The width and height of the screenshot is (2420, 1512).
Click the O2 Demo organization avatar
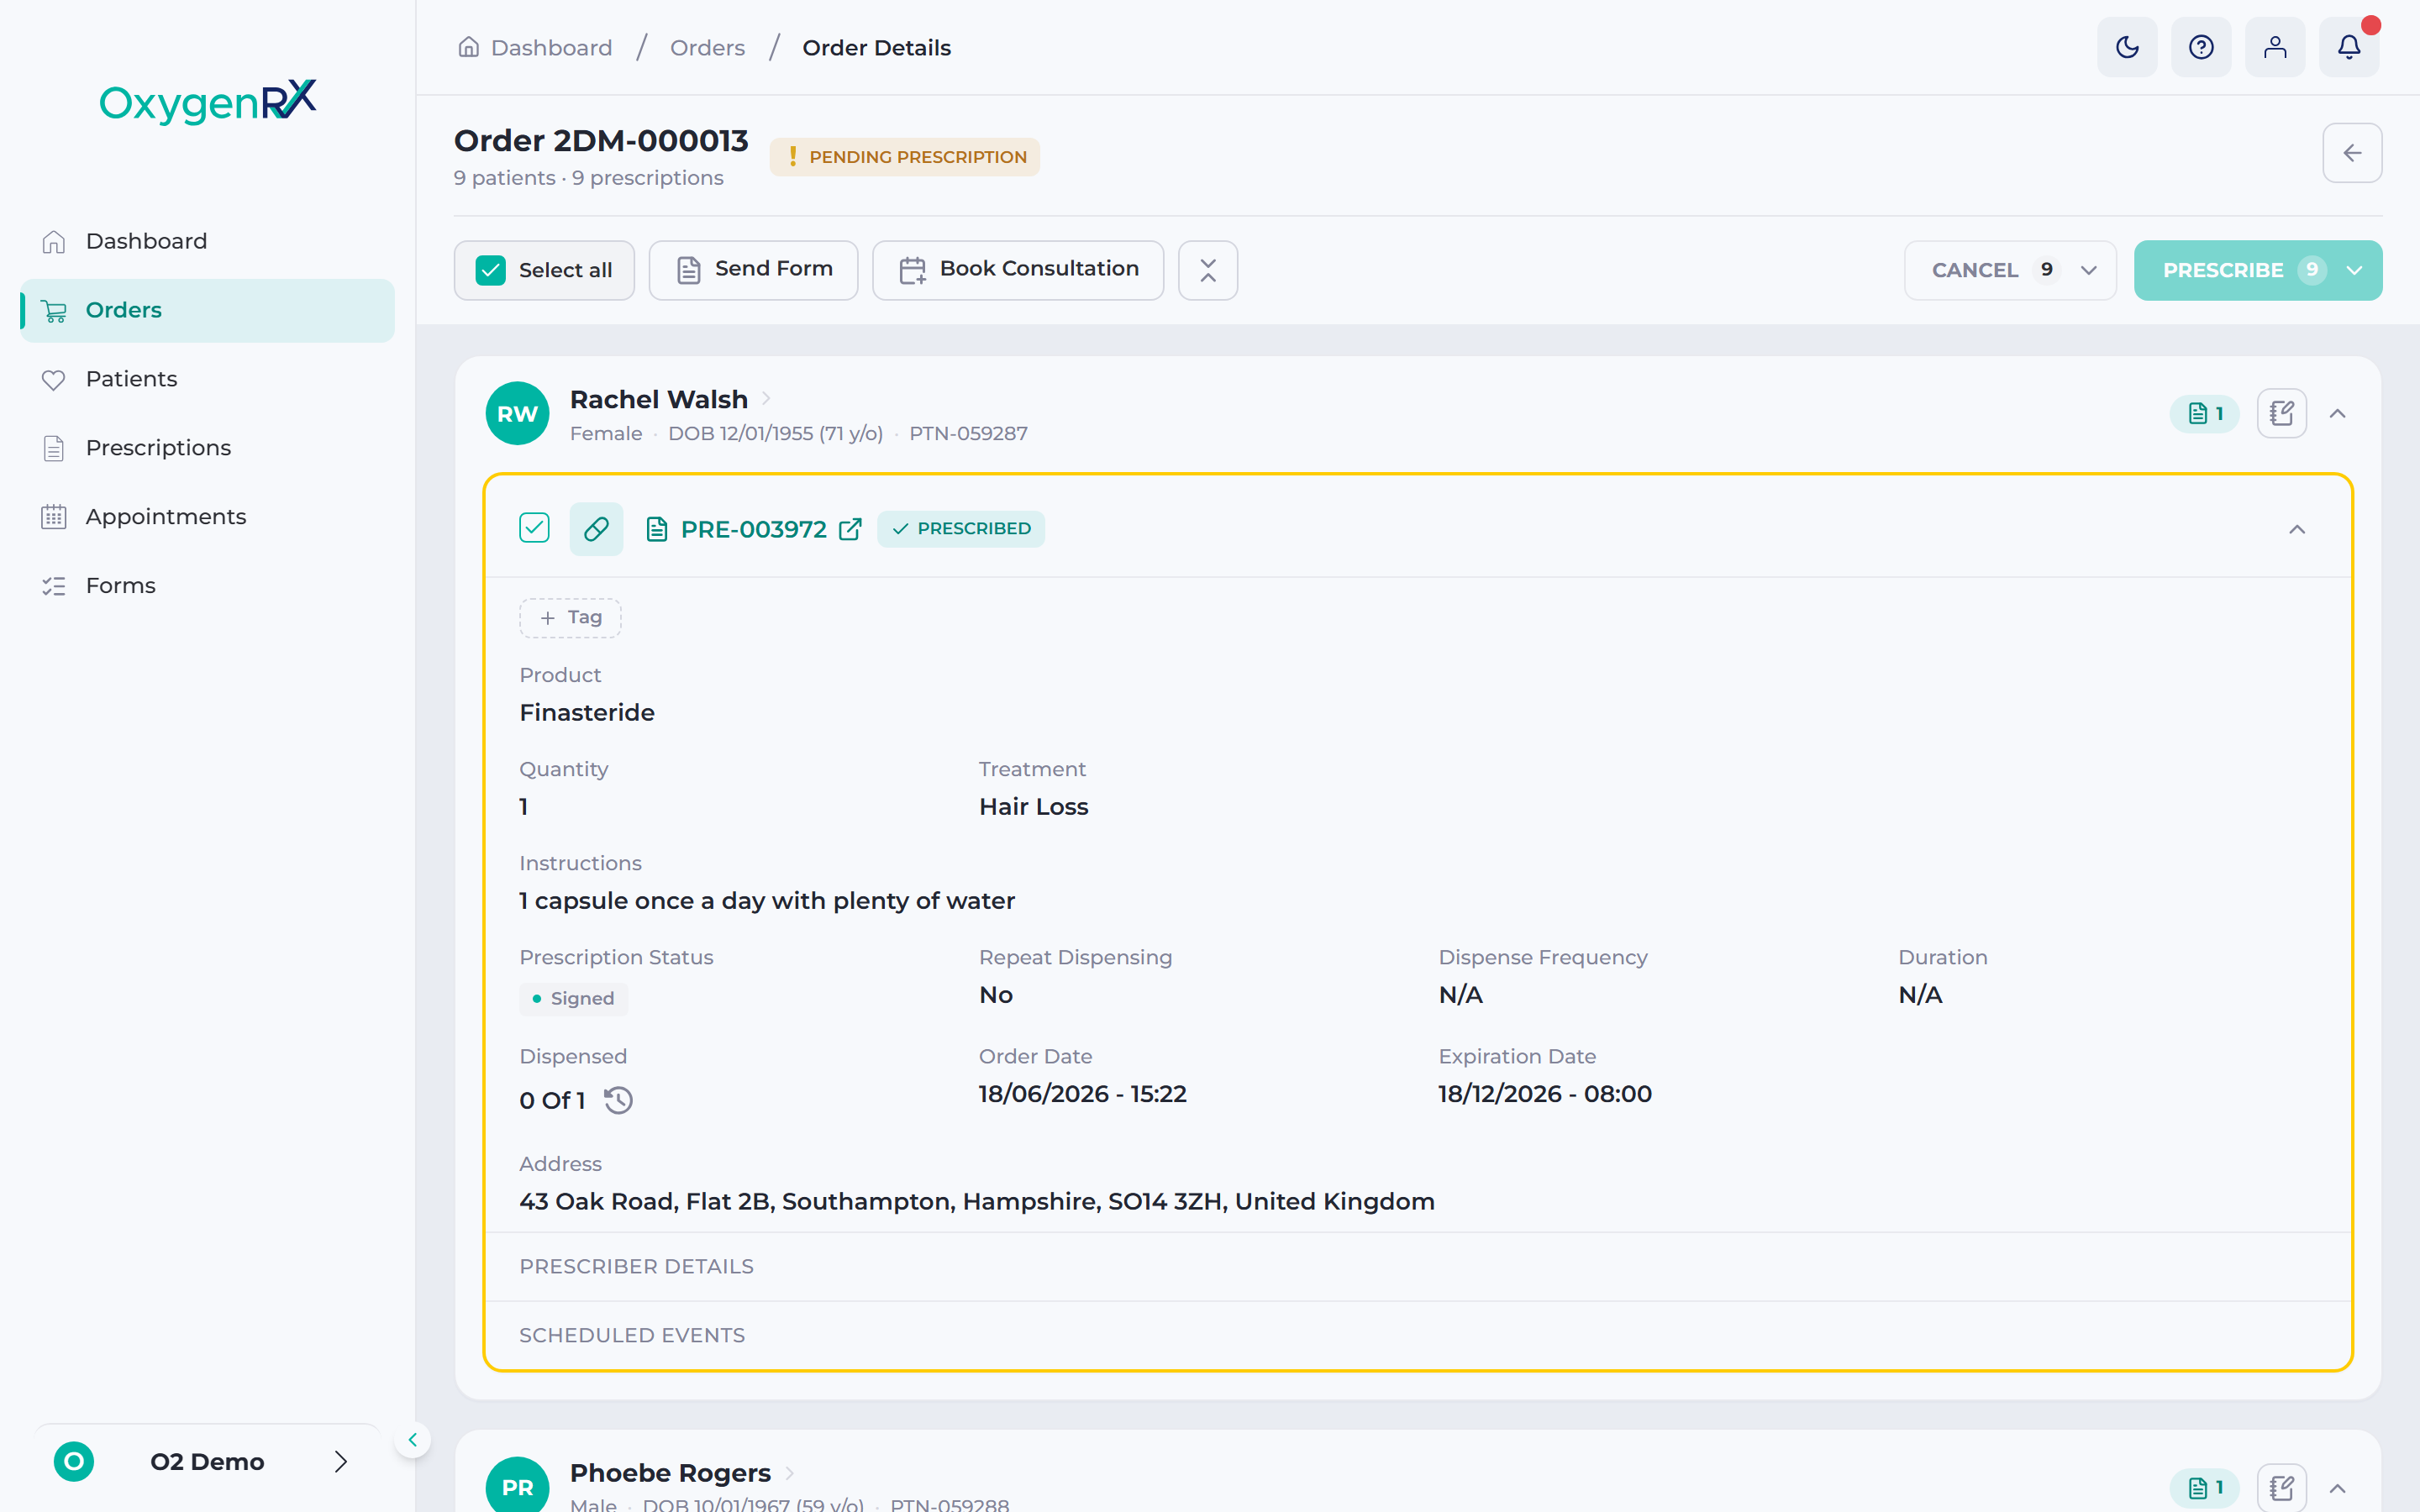(74, 1461)
